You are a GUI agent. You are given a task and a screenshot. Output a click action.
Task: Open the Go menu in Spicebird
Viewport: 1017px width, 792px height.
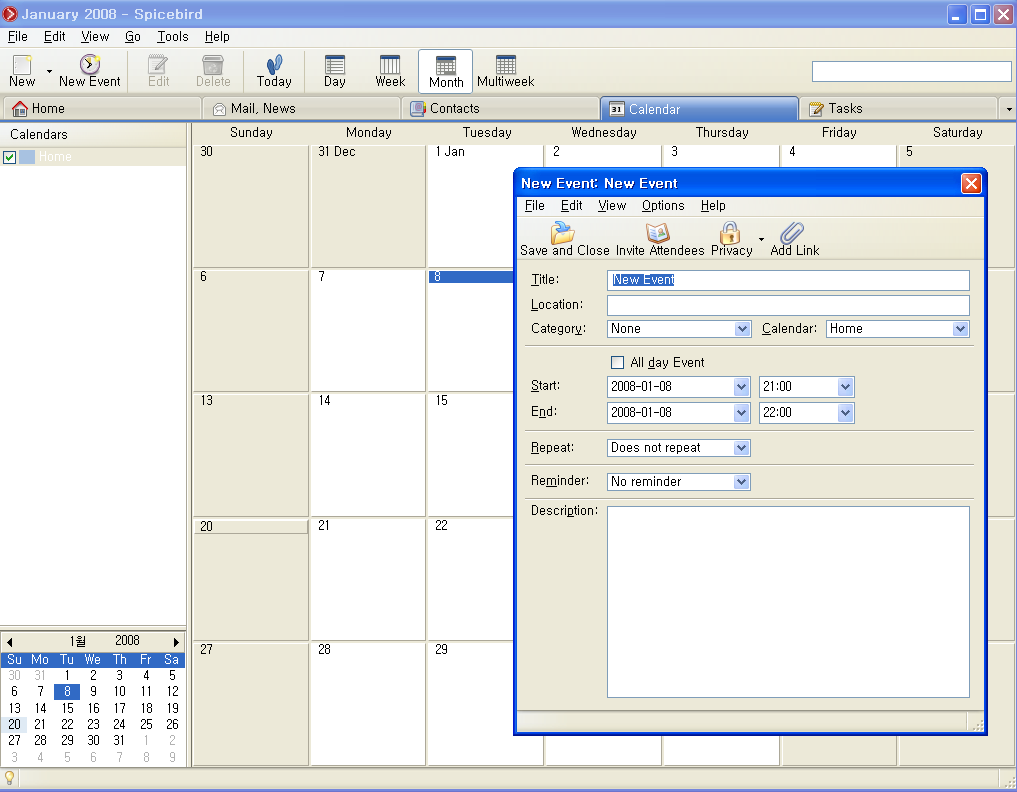[x=132, y=36]
